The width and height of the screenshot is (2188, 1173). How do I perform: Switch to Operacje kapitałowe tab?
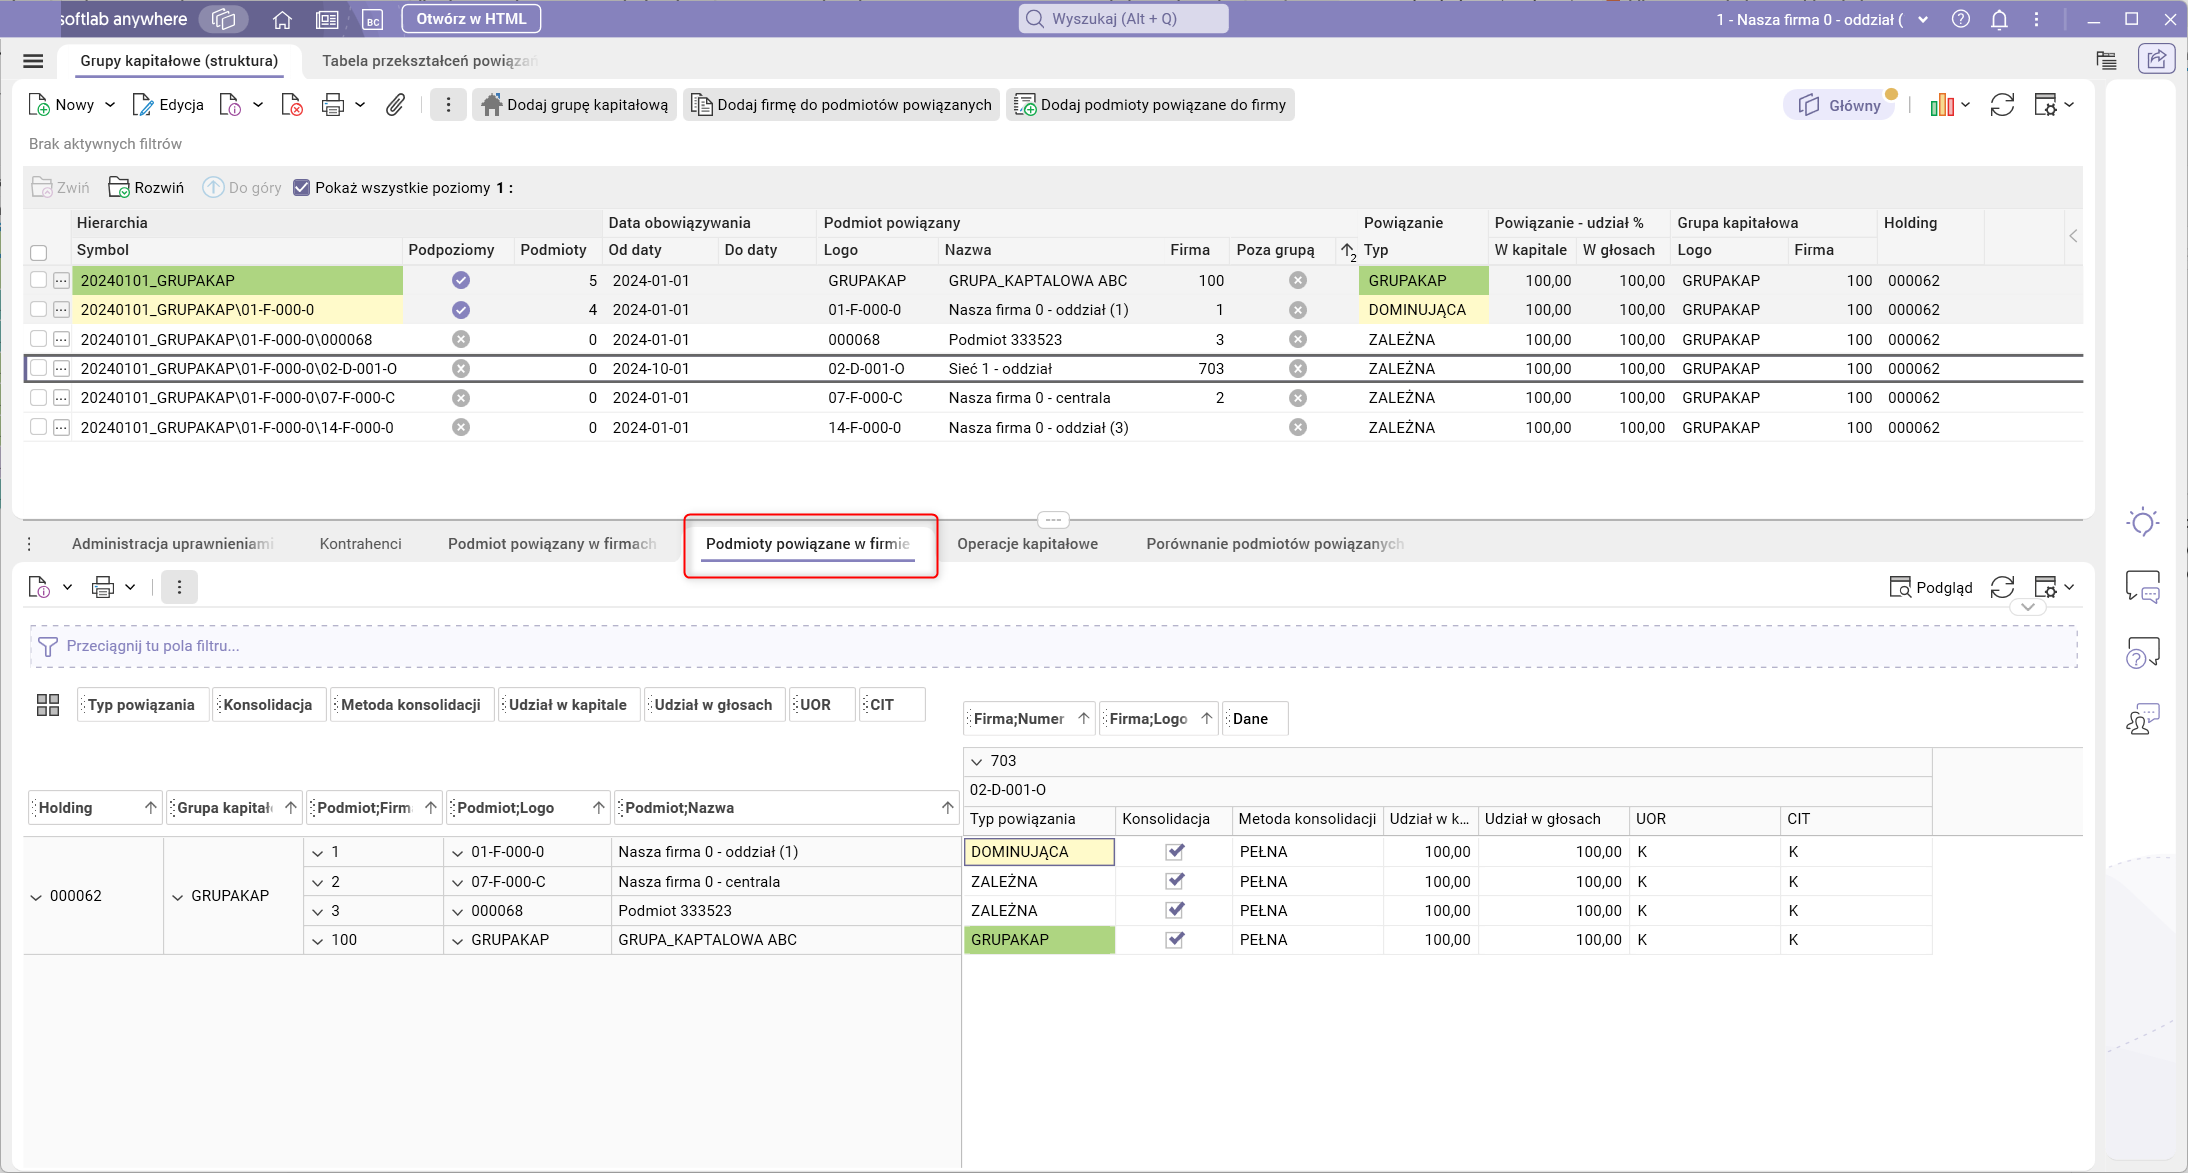1027,544
